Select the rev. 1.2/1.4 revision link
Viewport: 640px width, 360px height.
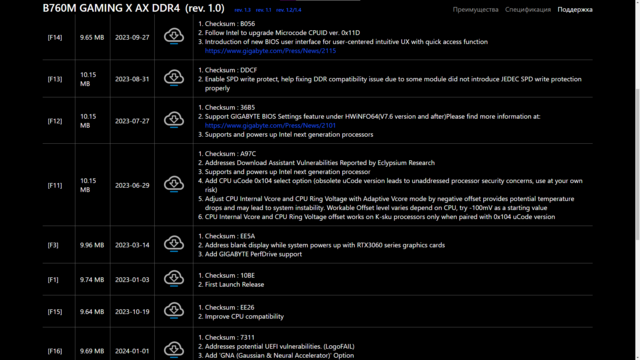pyautogui.click(x=289, y=10)
